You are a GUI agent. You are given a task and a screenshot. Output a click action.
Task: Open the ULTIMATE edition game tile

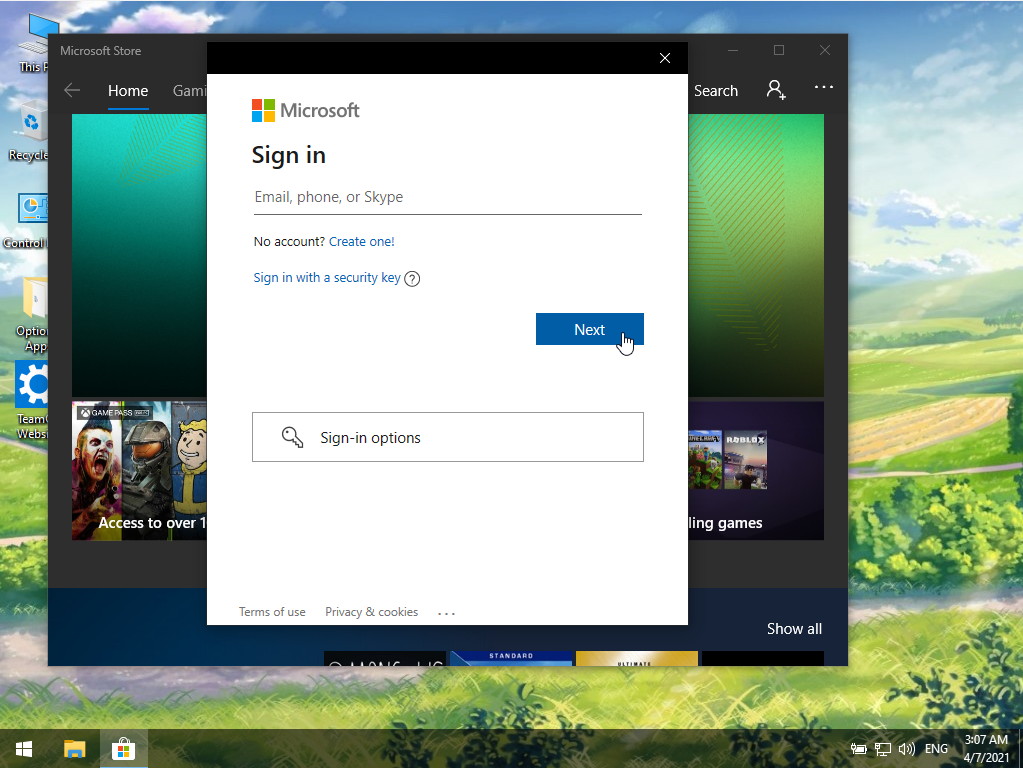[x=637, y=658]
